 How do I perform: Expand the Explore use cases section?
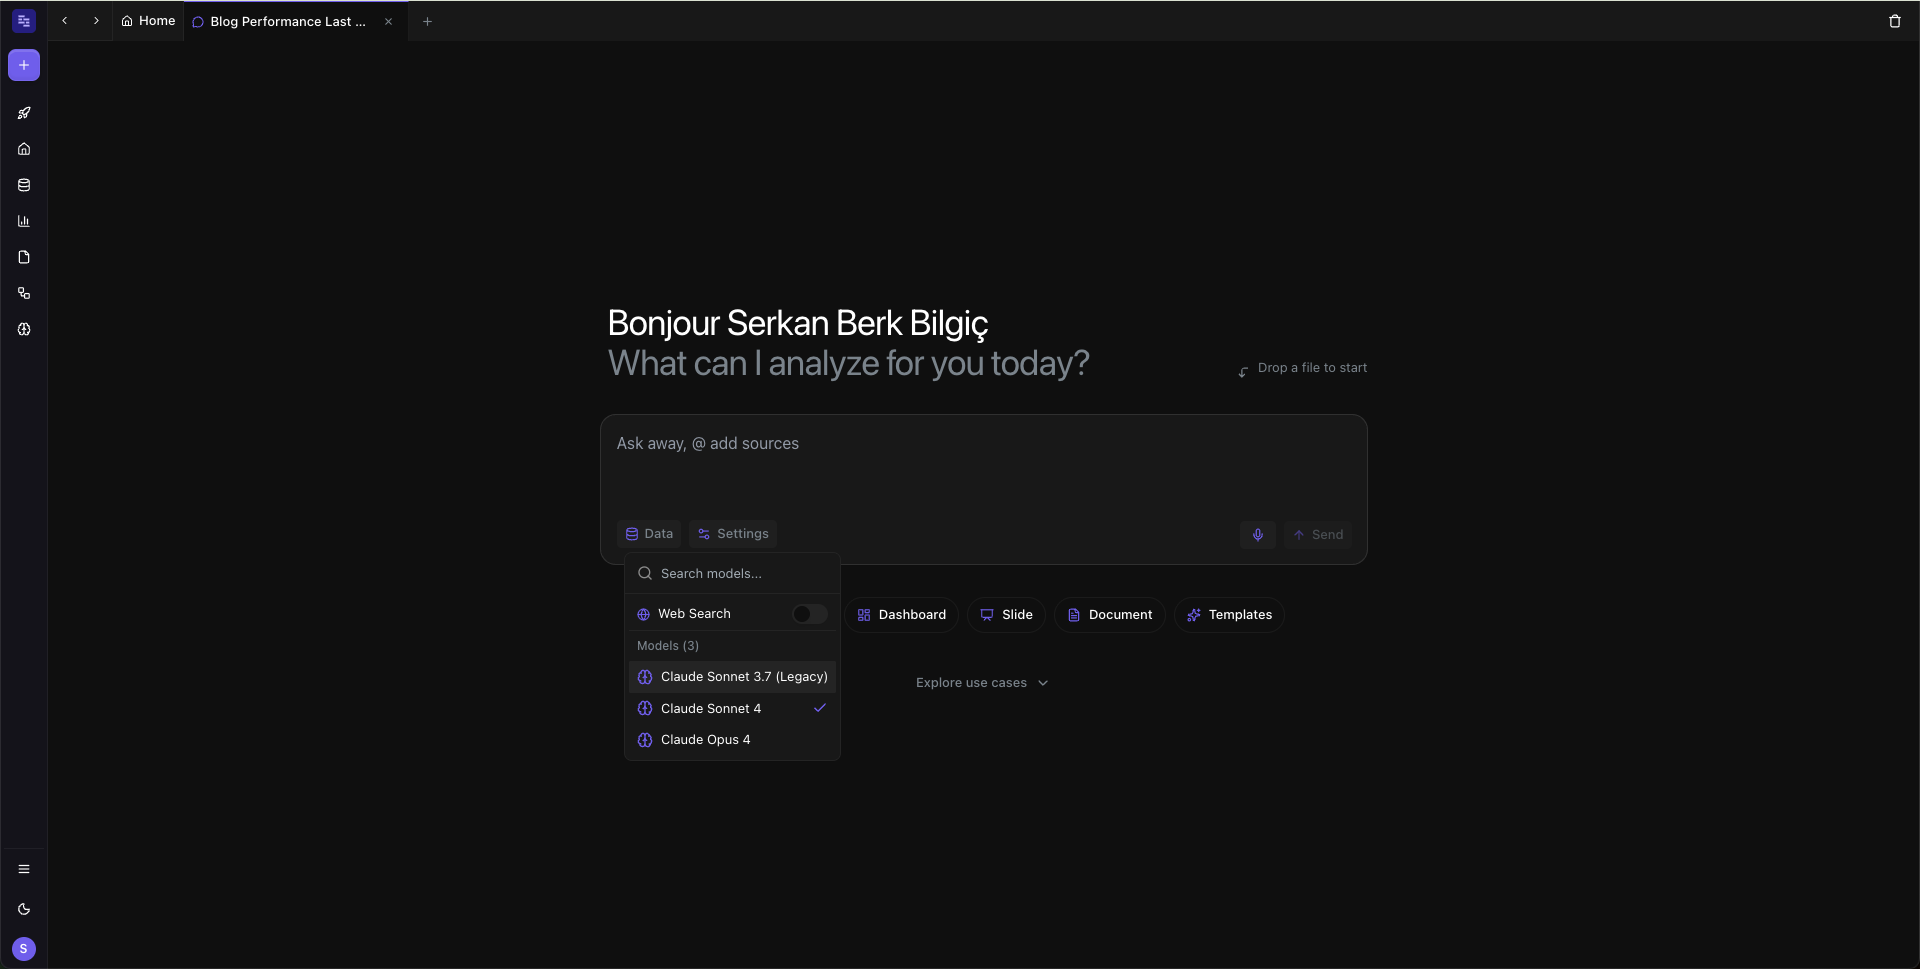click(x=982, y=683)
